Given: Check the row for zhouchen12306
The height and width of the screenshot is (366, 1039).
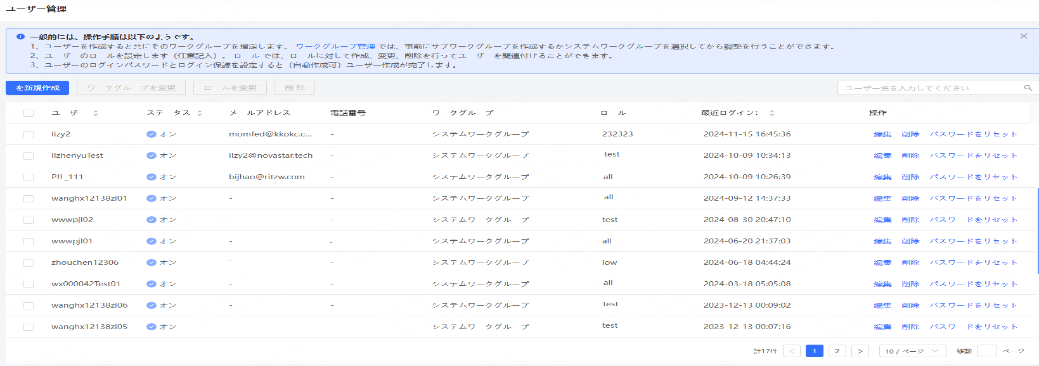Looking at the screenshot, I should 28,263.
